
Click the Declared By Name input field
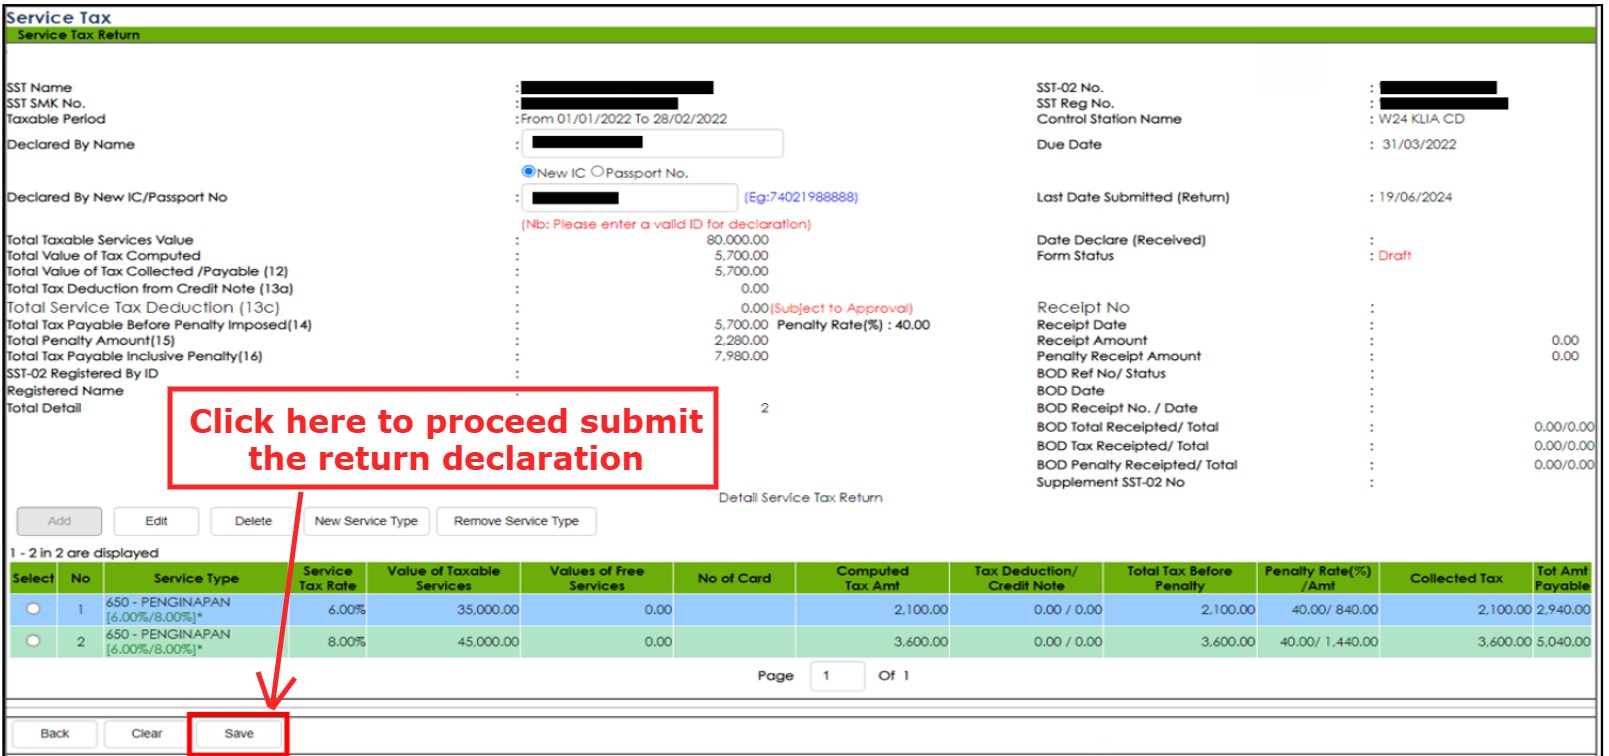click(652, 144)
